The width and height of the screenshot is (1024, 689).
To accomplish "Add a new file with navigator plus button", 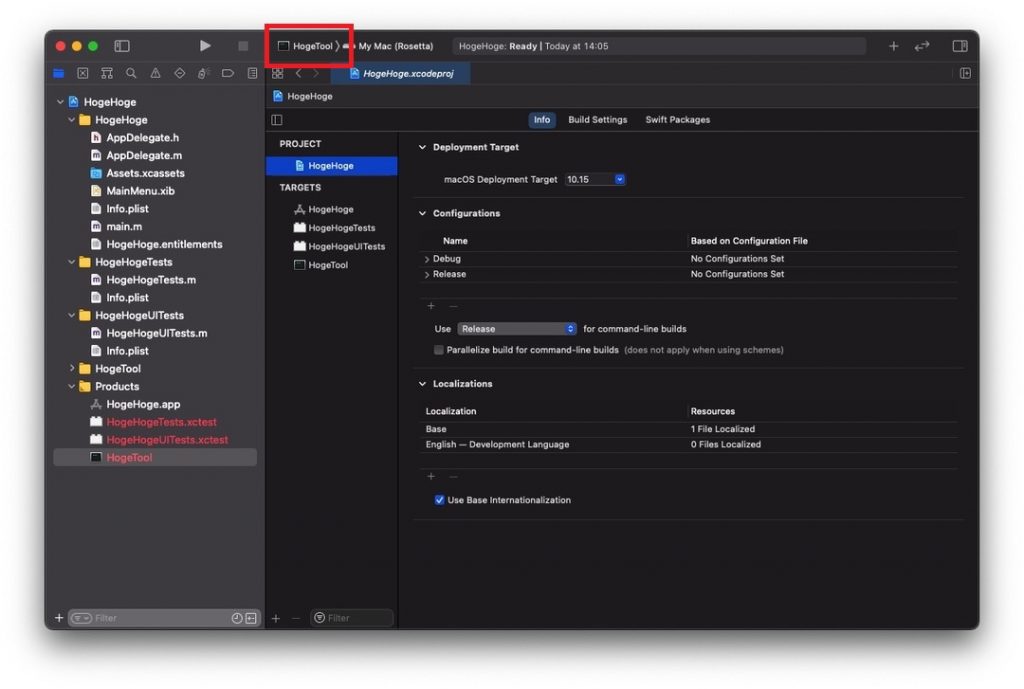I will (59, 618).
